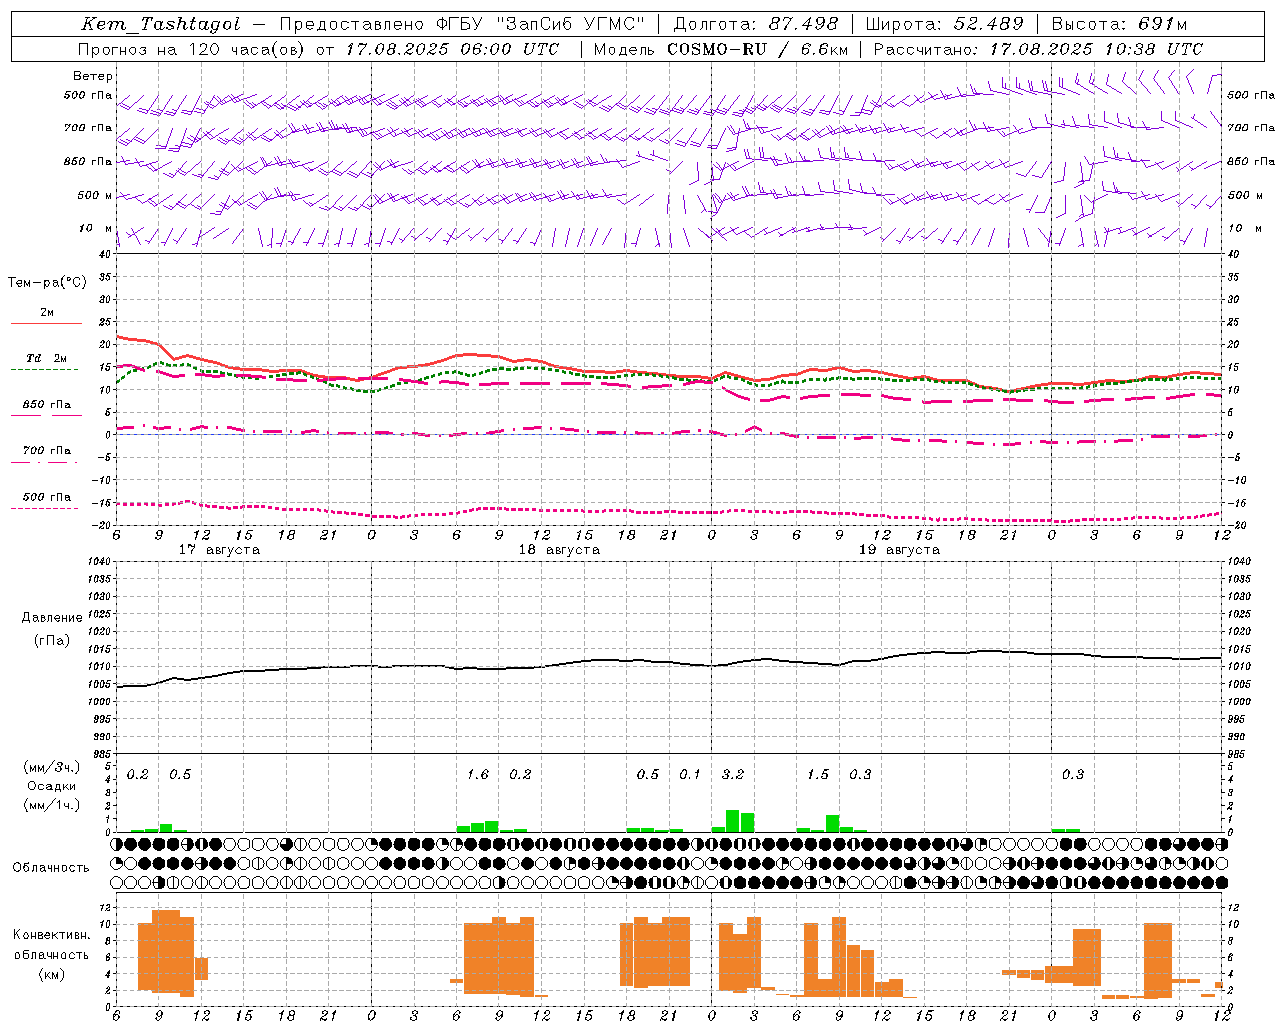This screenshot has width=1280, height=1024.
Task: Select the text "Широта: 52.489"
Action: point(944,24)
